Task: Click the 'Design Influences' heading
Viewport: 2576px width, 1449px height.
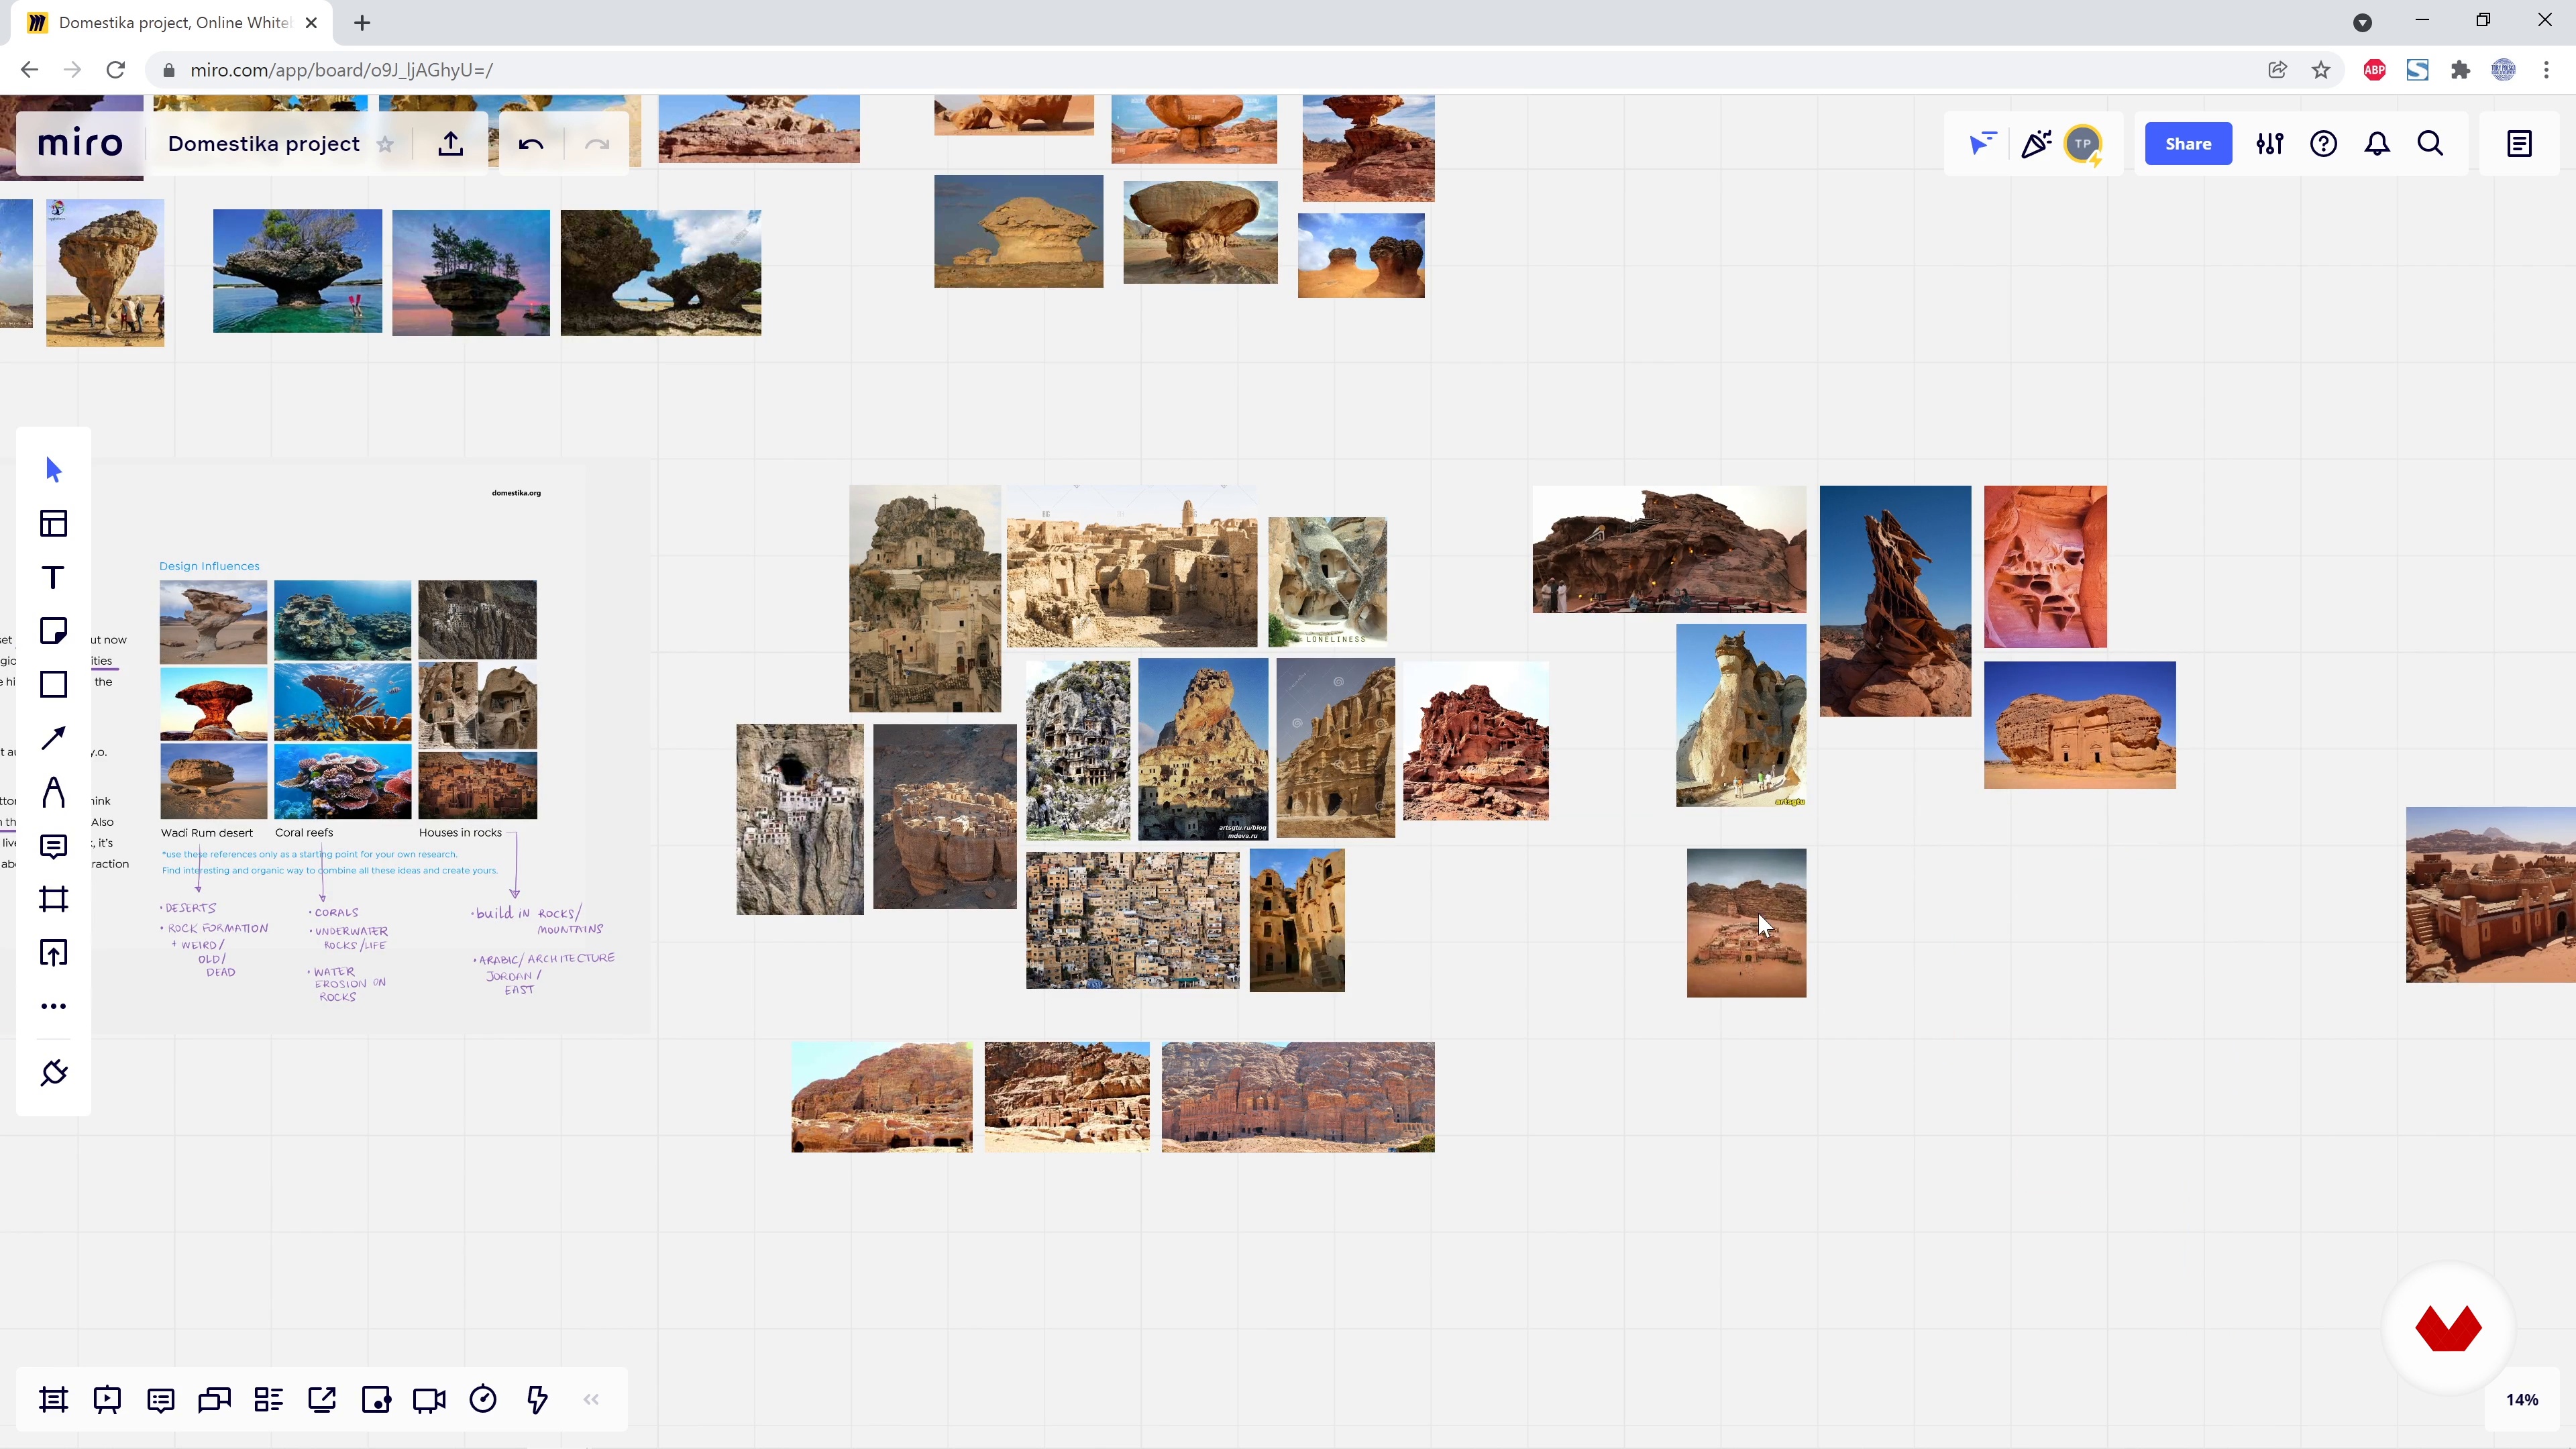Action: [x=209, y=566]
